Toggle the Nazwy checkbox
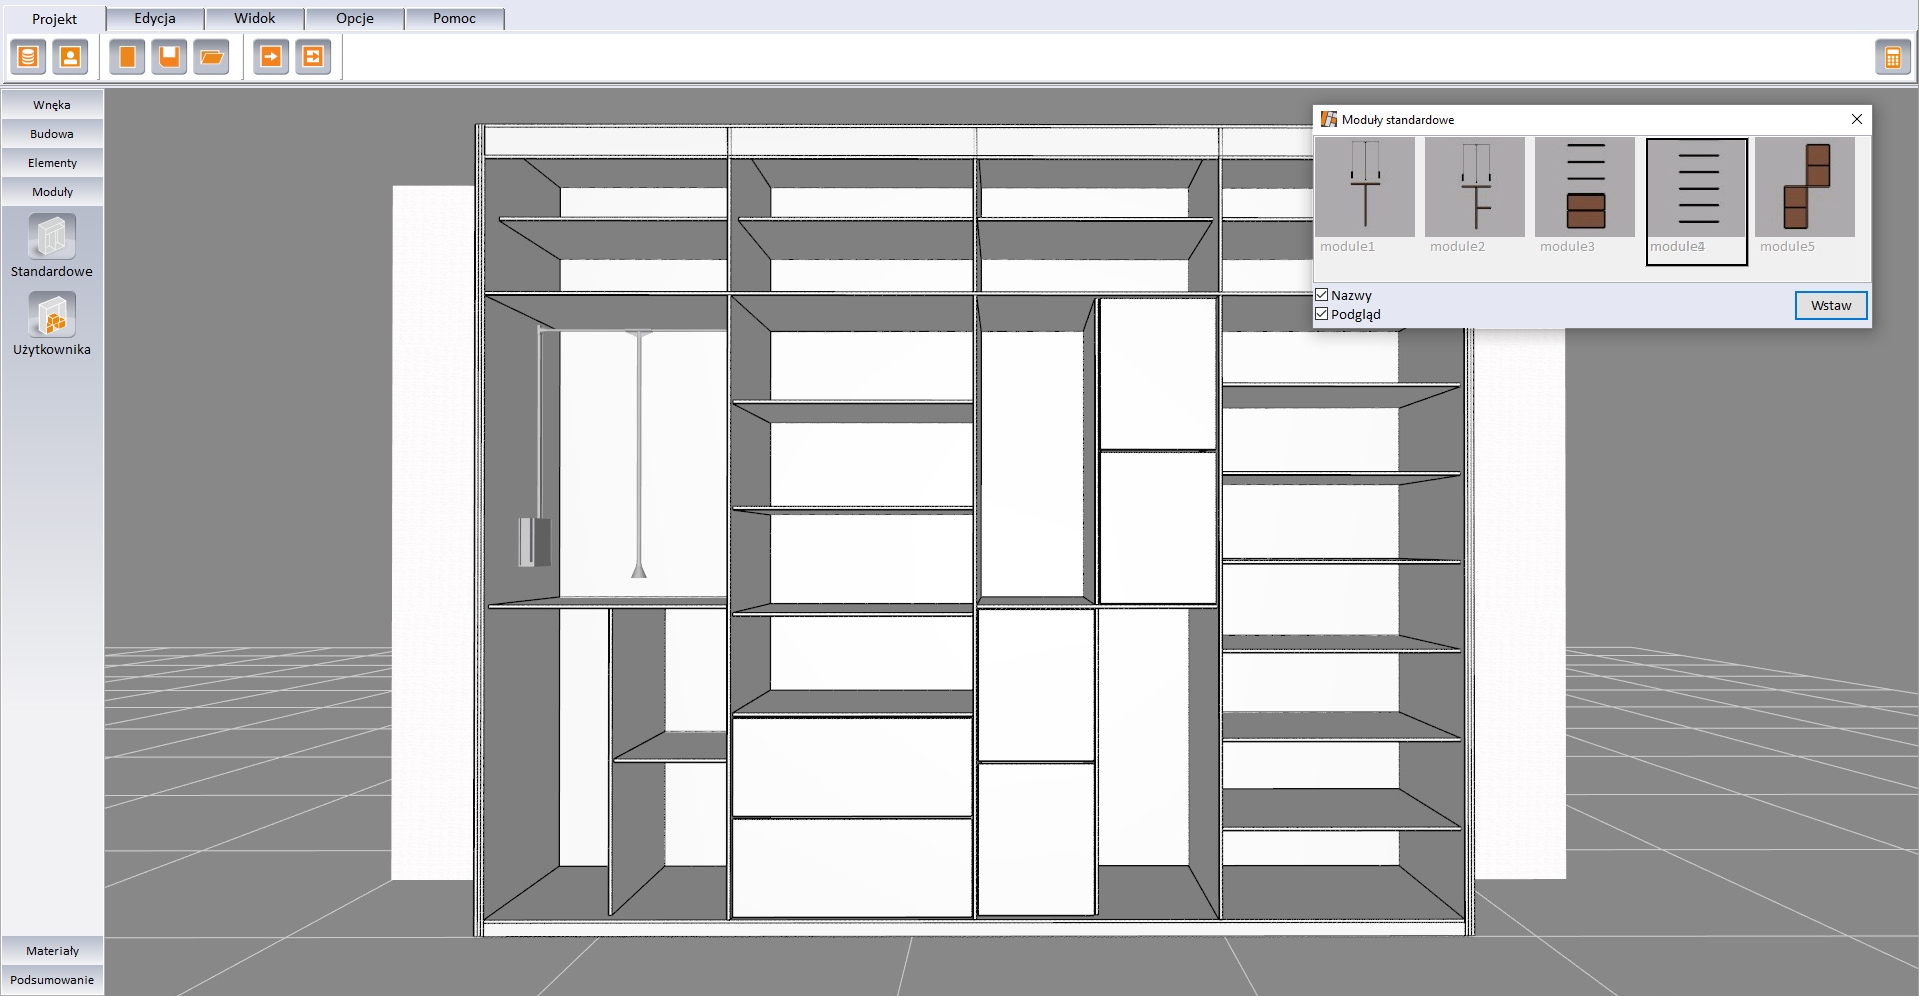 (1322, 295)
